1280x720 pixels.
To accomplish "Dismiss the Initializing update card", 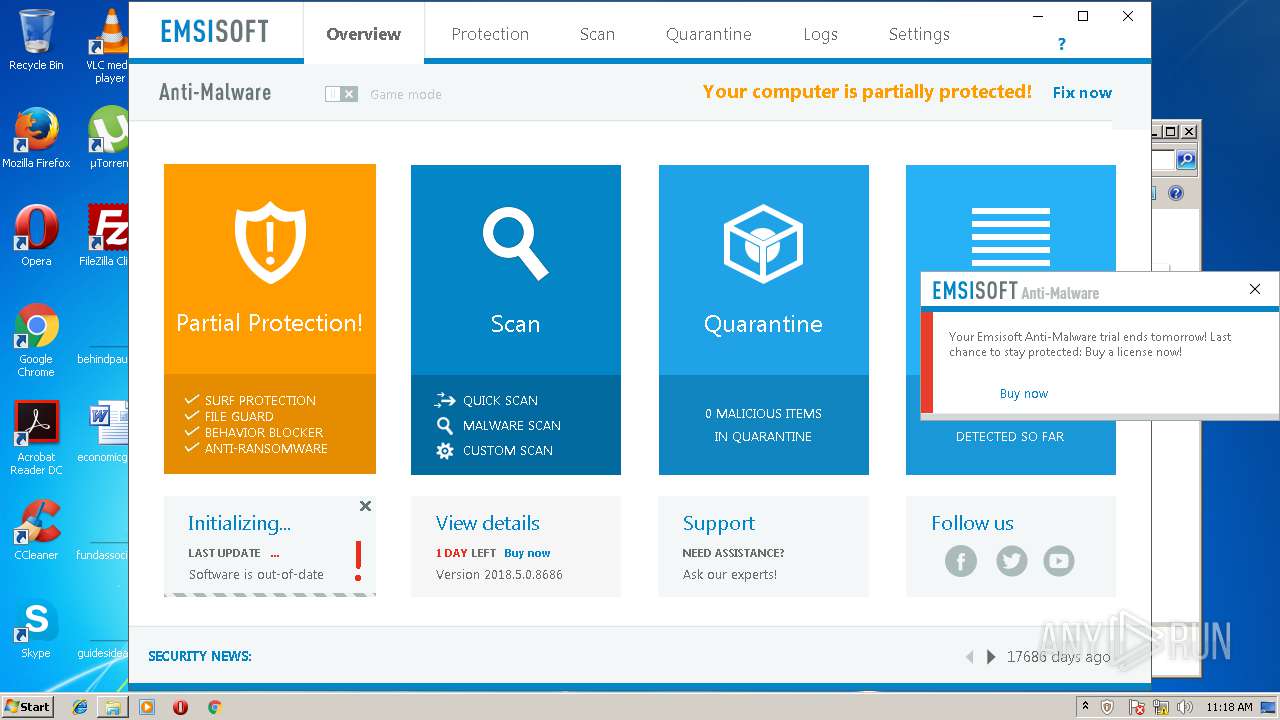I will [365, 506].
